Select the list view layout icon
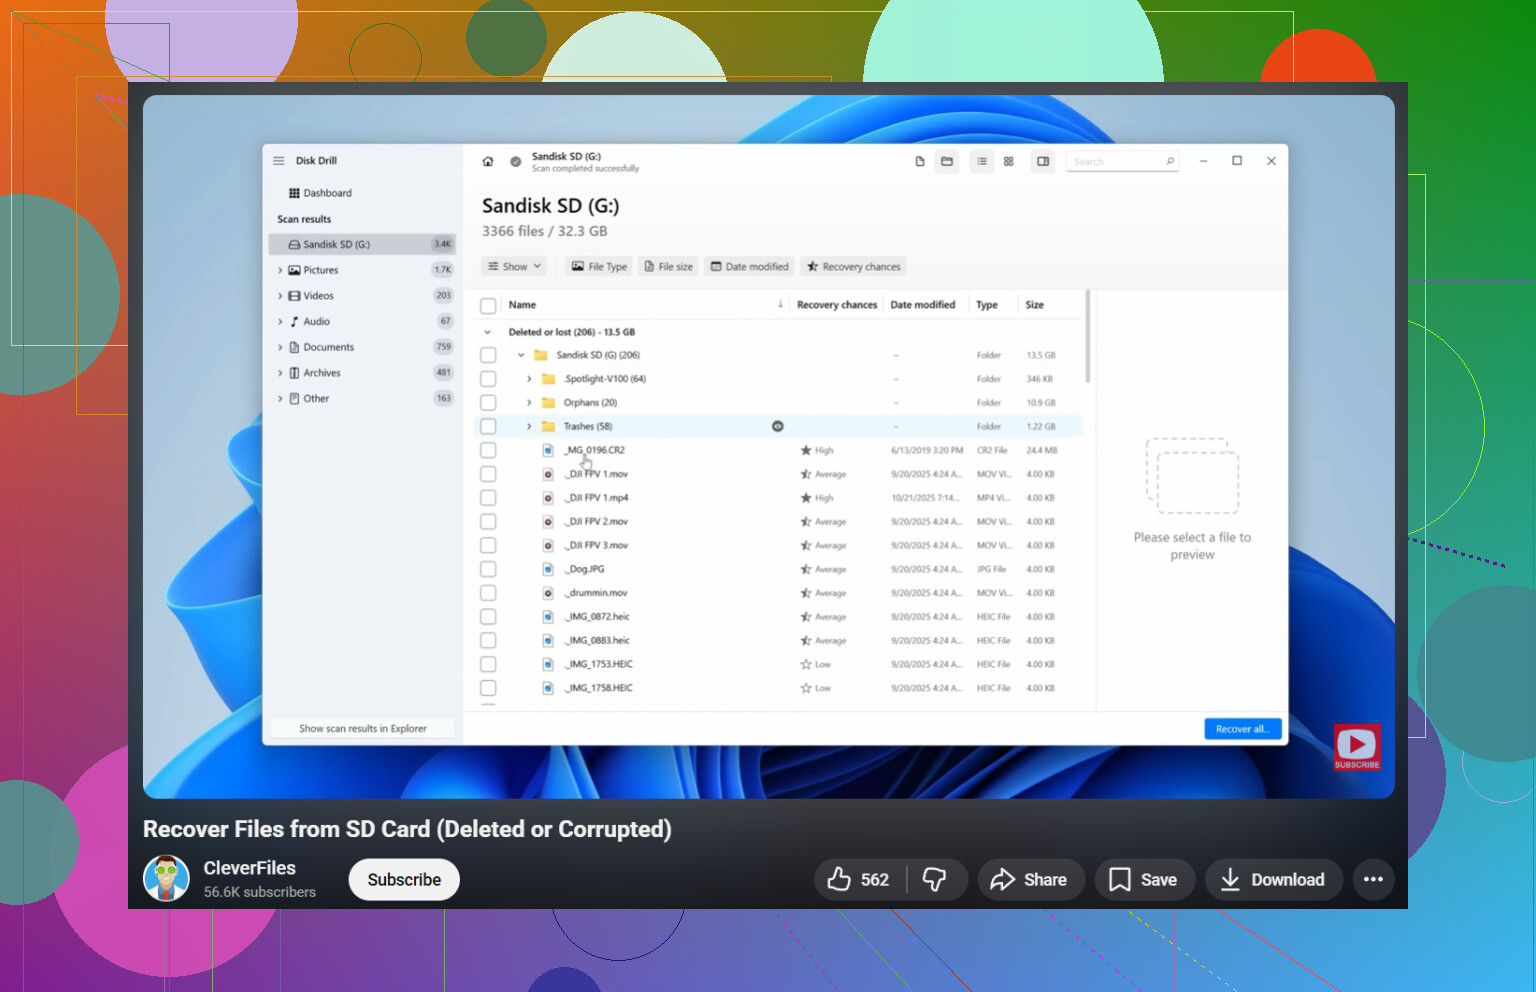The width and height of the screenshot is (1536, 992). pyautogui.click(x=982, y=161)
